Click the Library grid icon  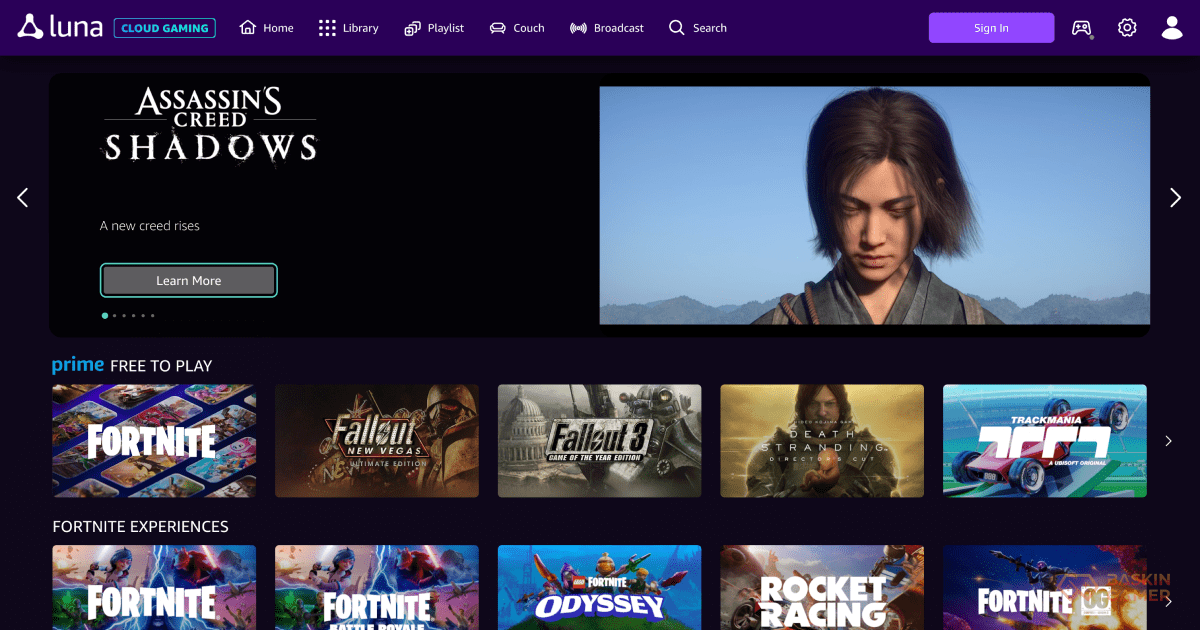(x=327, y=28)
